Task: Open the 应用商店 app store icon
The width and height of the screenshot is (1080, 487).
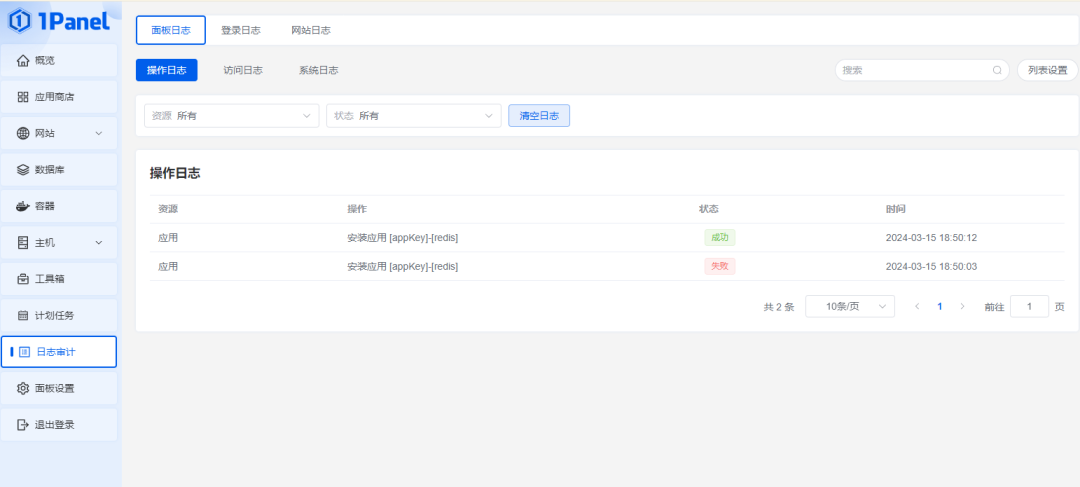Action: (23, 97)
